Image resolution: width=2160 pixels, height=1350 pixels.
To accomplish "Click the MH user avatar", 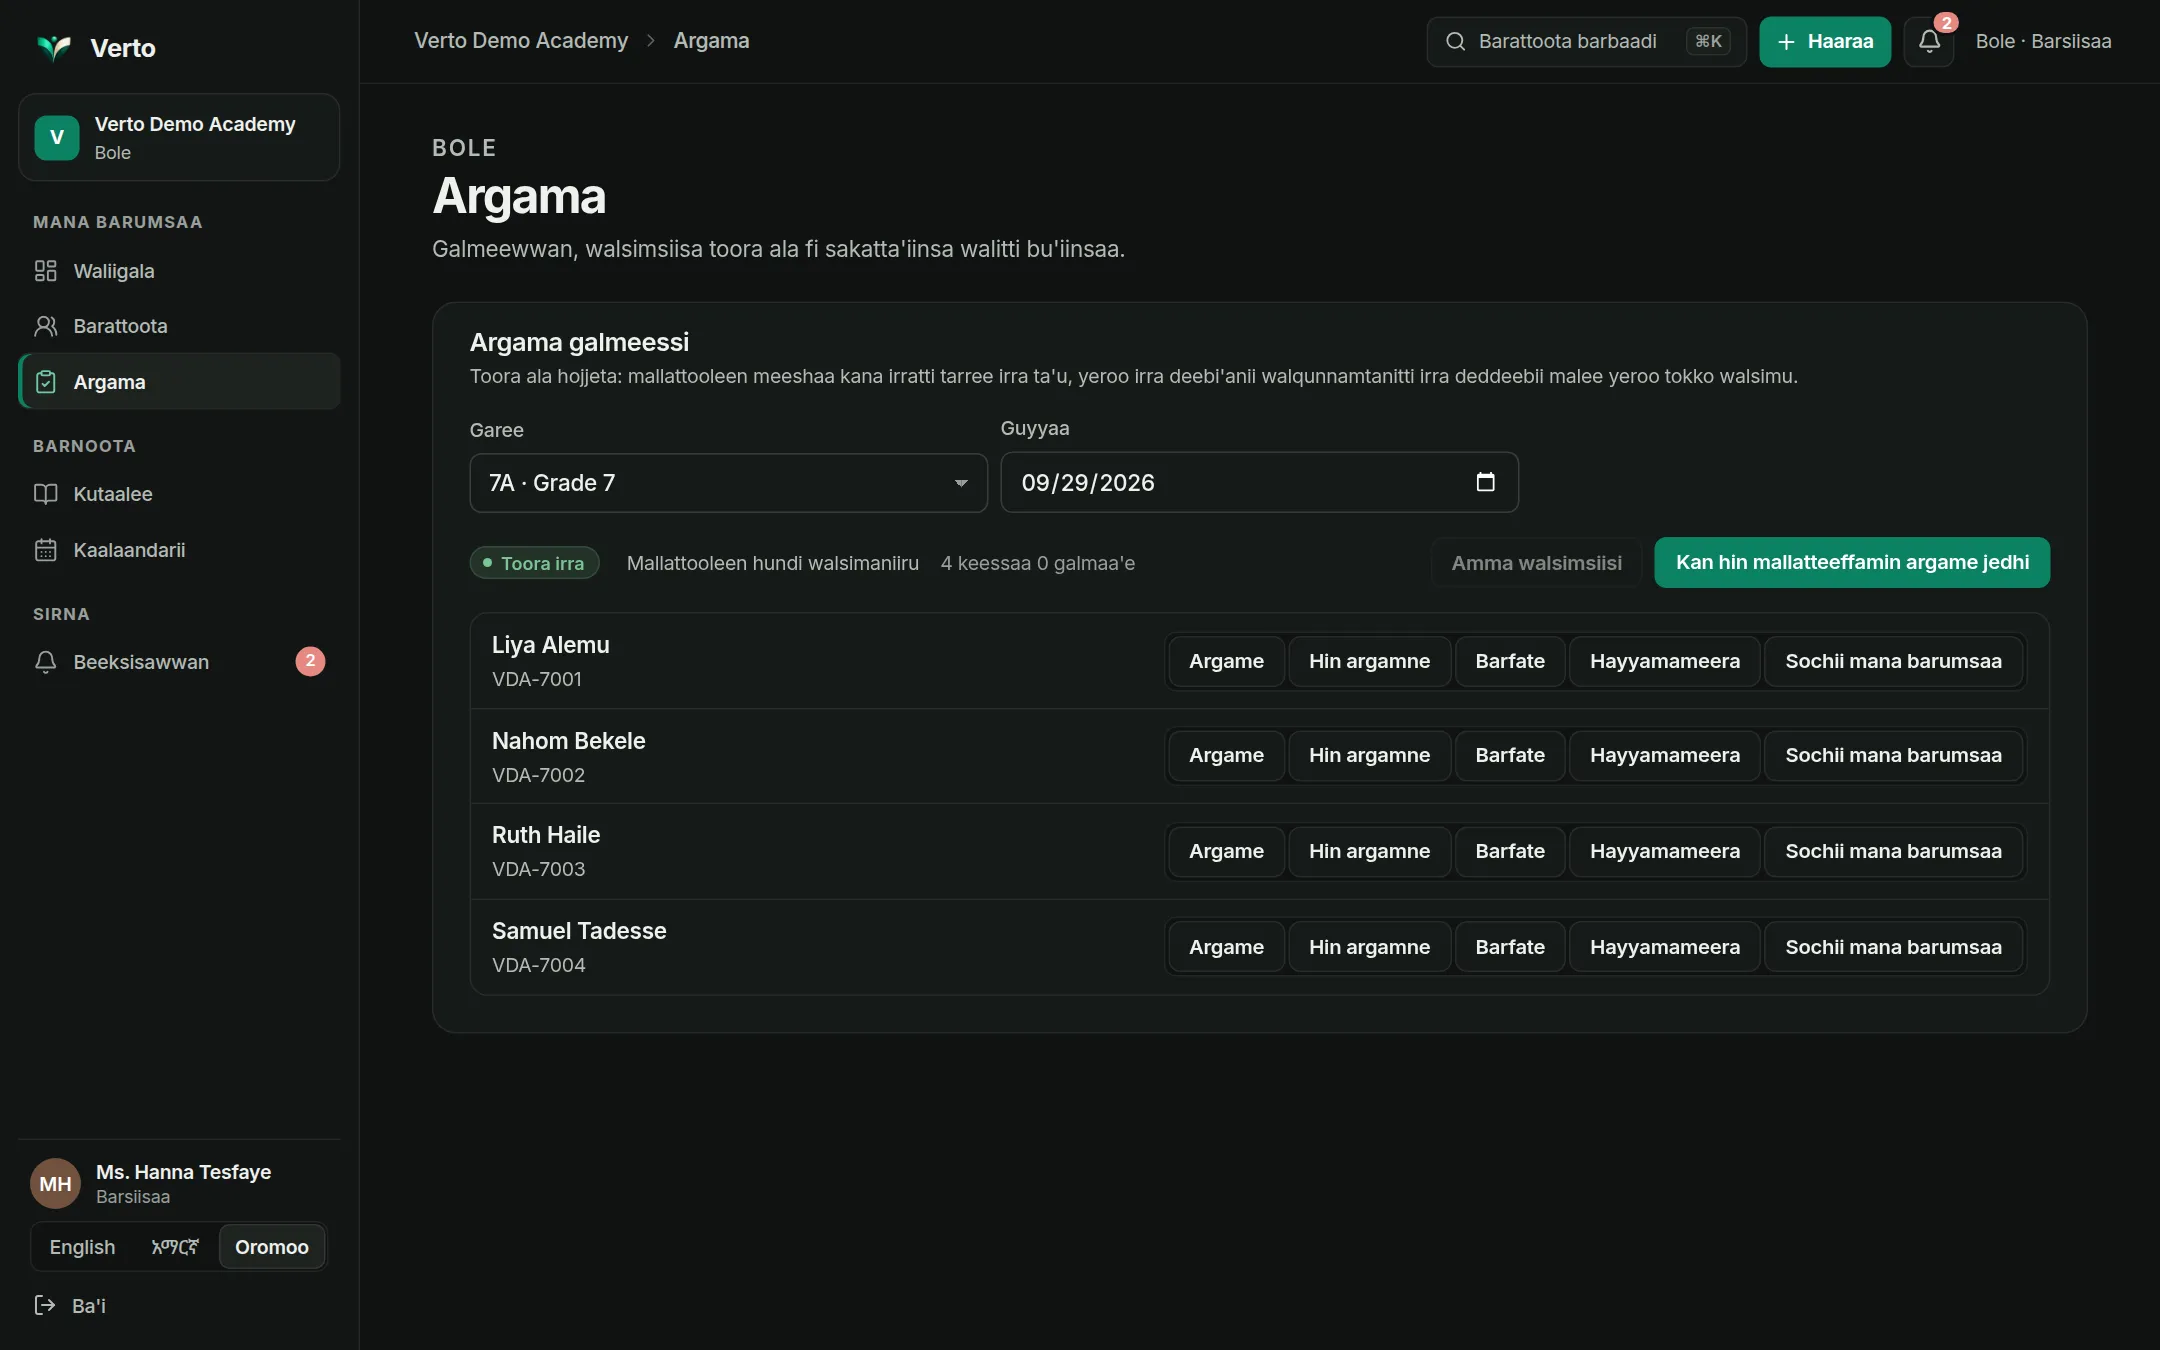I will click(55, 1184).
